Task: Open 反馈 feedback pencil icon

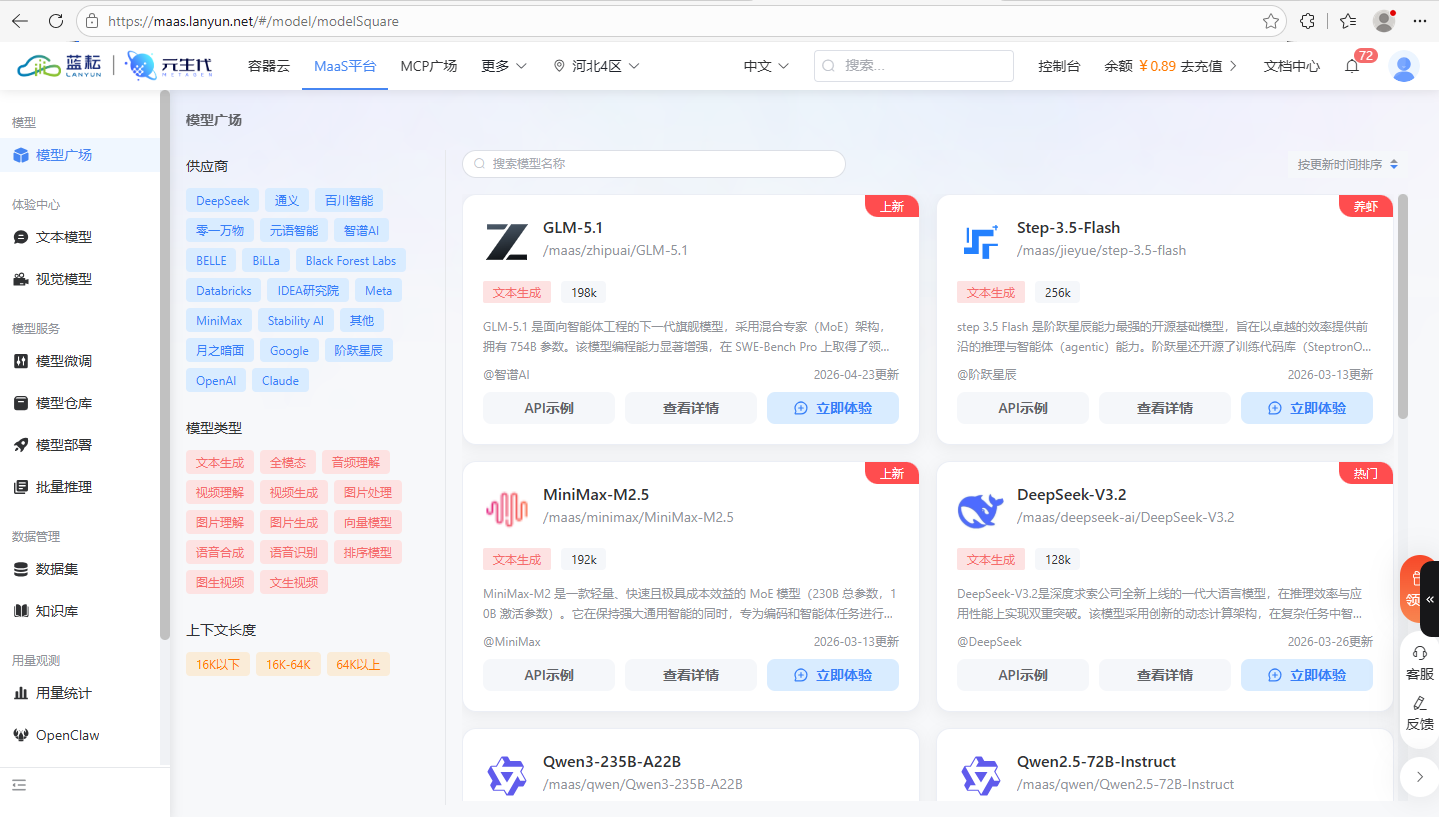Action: point(1420,713)
